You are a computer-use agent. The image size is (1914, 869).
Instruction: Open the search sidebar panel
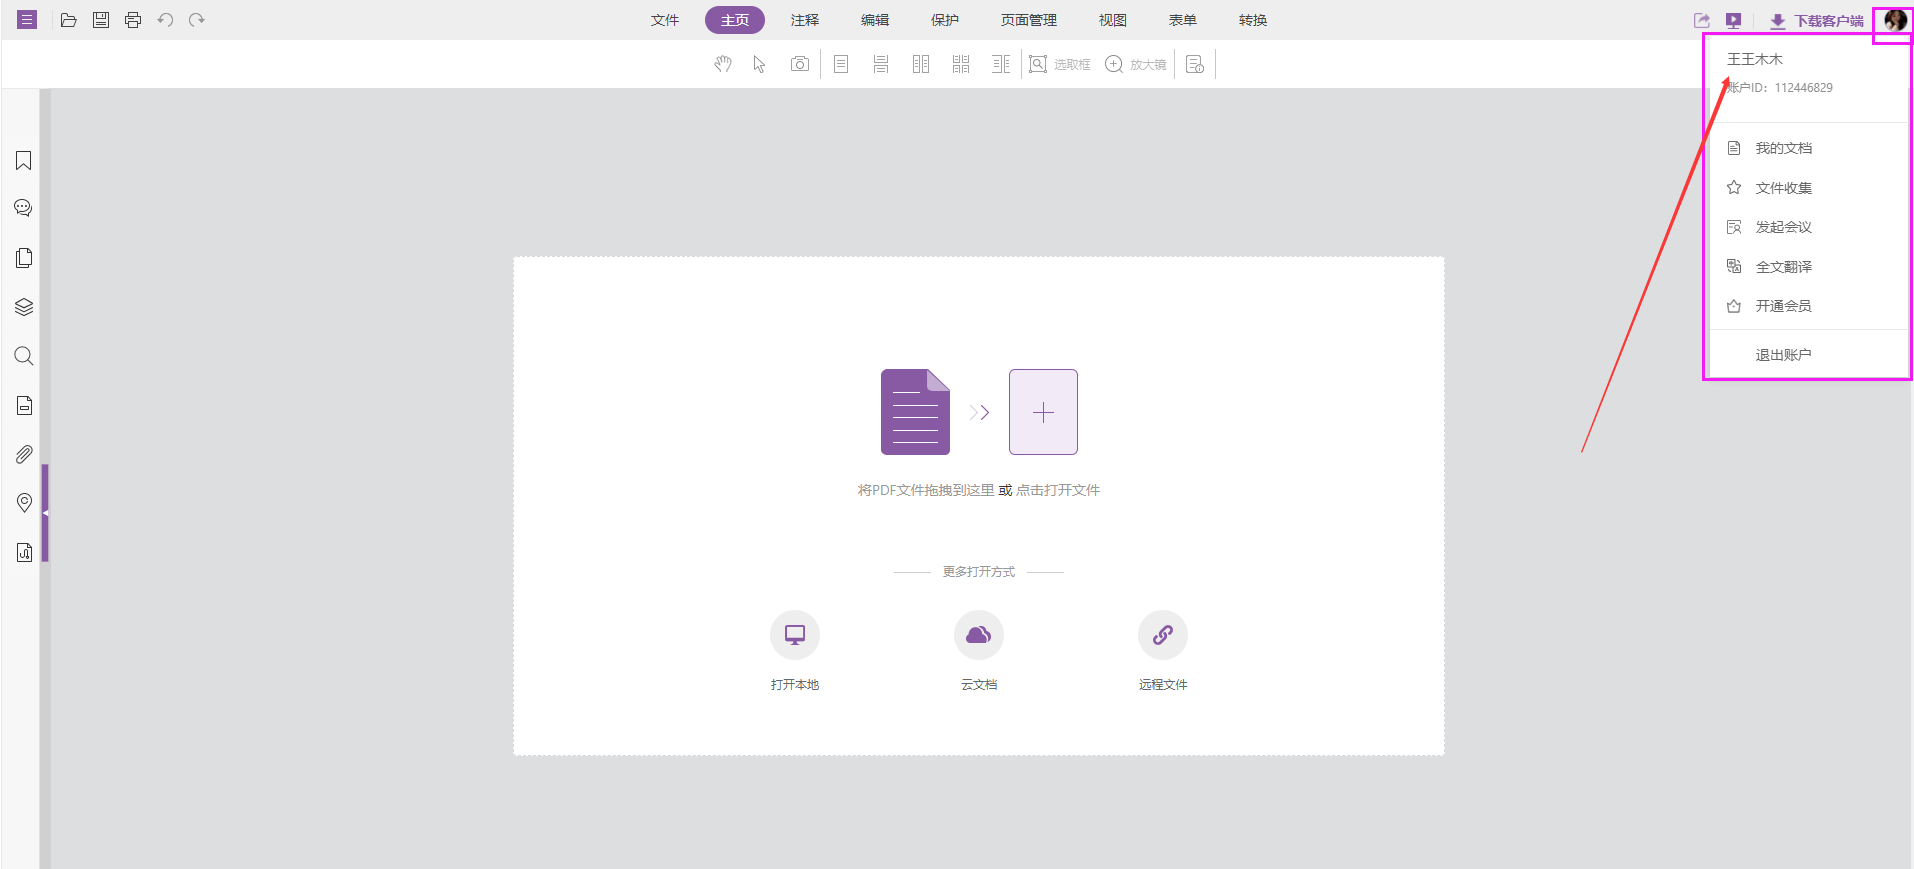pyautogui.click(x=24, y=356)
